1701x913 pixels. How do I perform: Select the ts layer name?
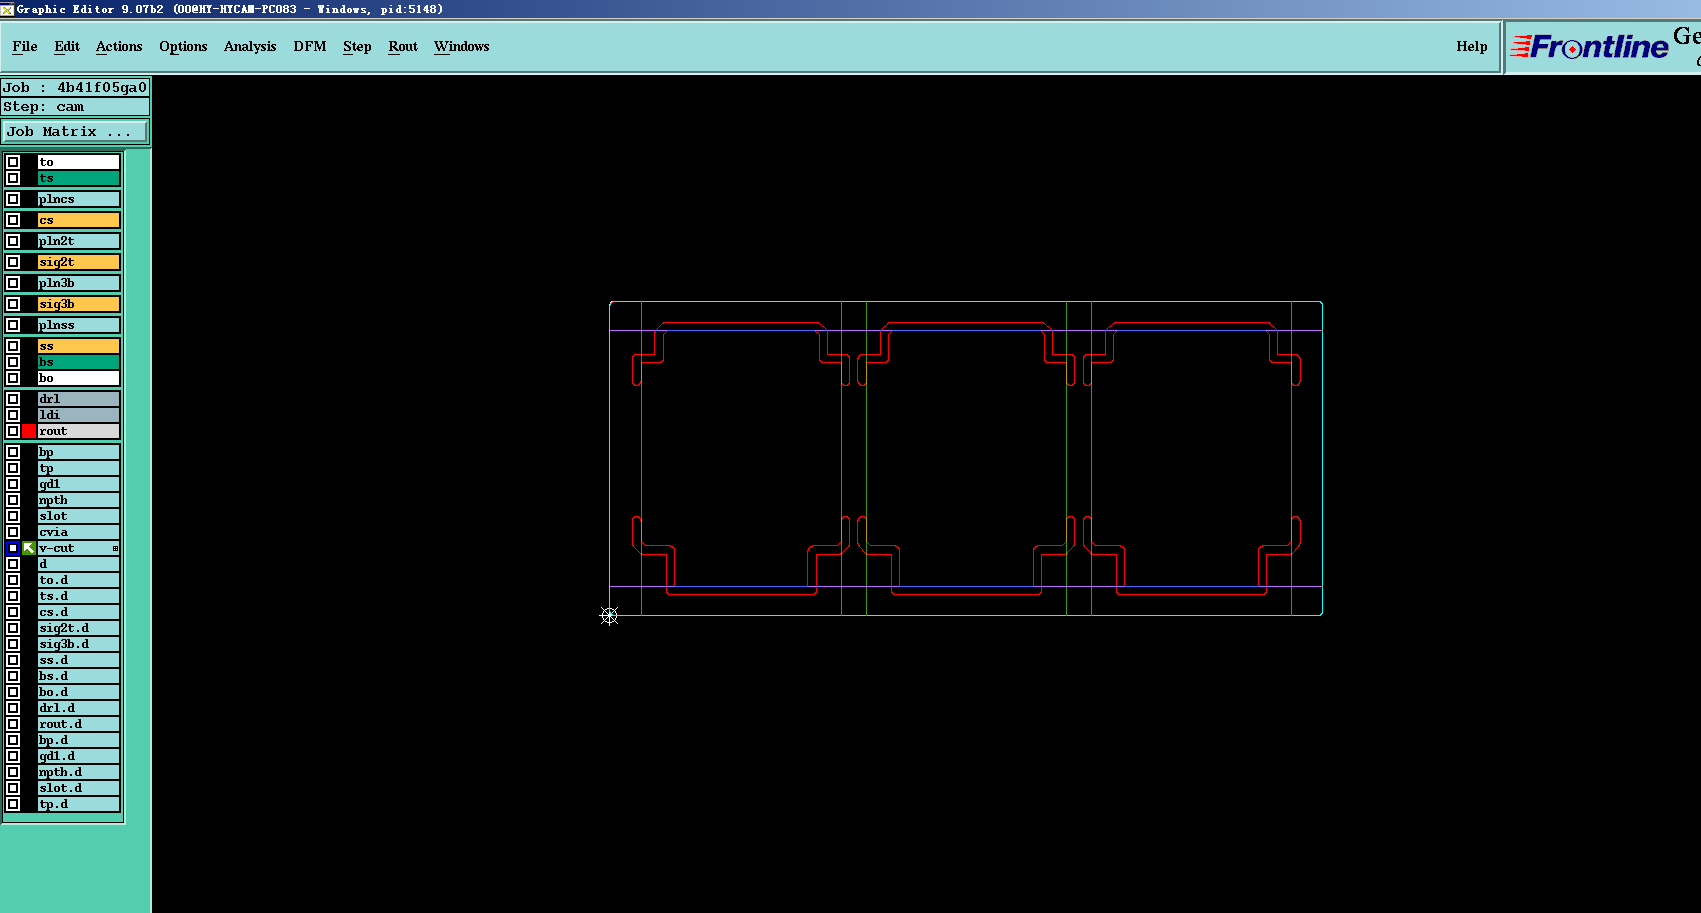[x=79, y=178]
